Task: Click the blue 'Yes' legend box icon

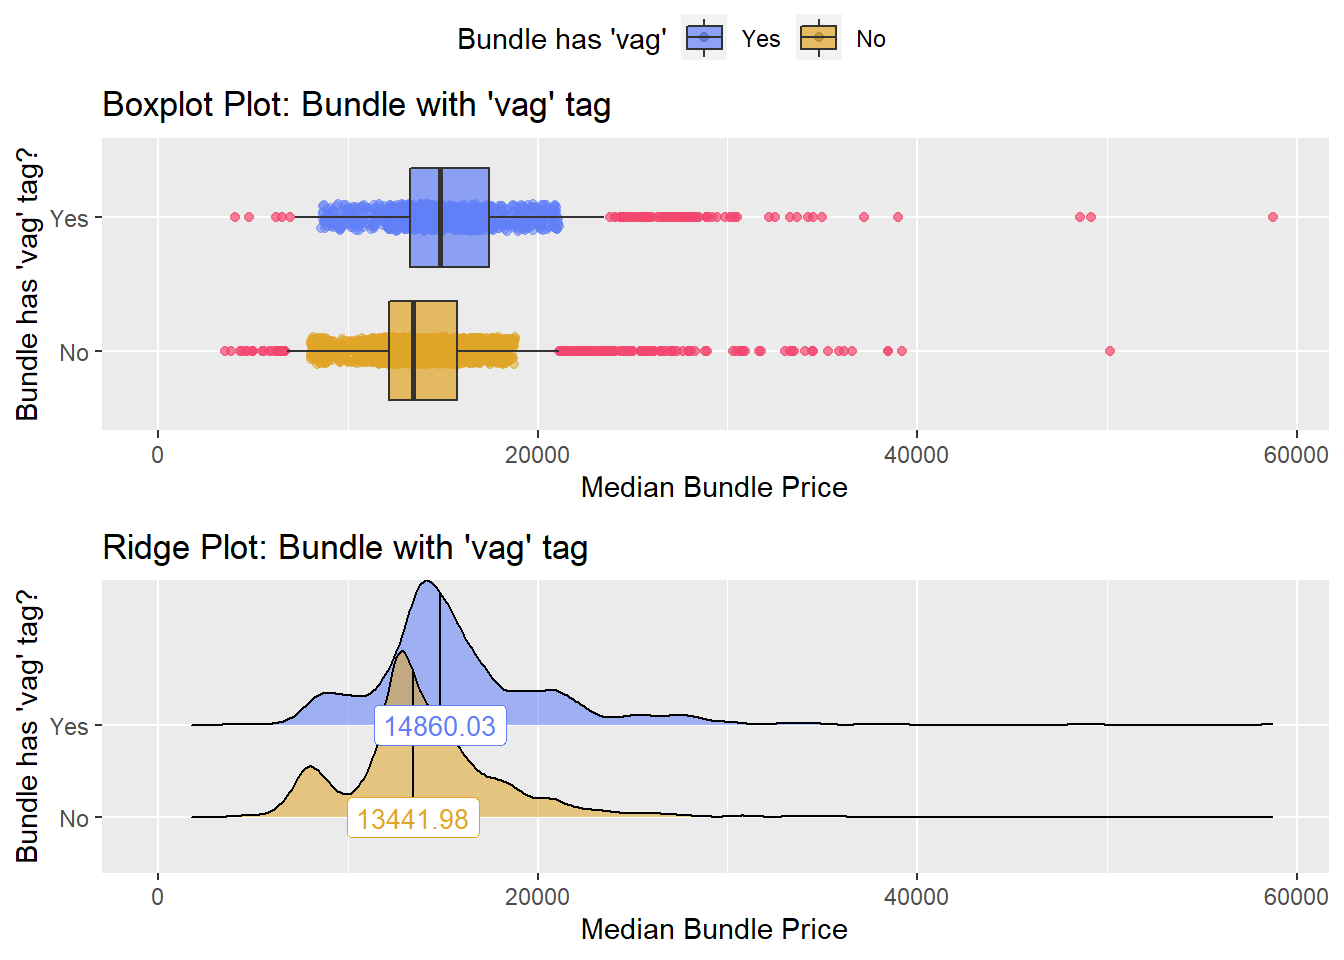Action: 704,38
